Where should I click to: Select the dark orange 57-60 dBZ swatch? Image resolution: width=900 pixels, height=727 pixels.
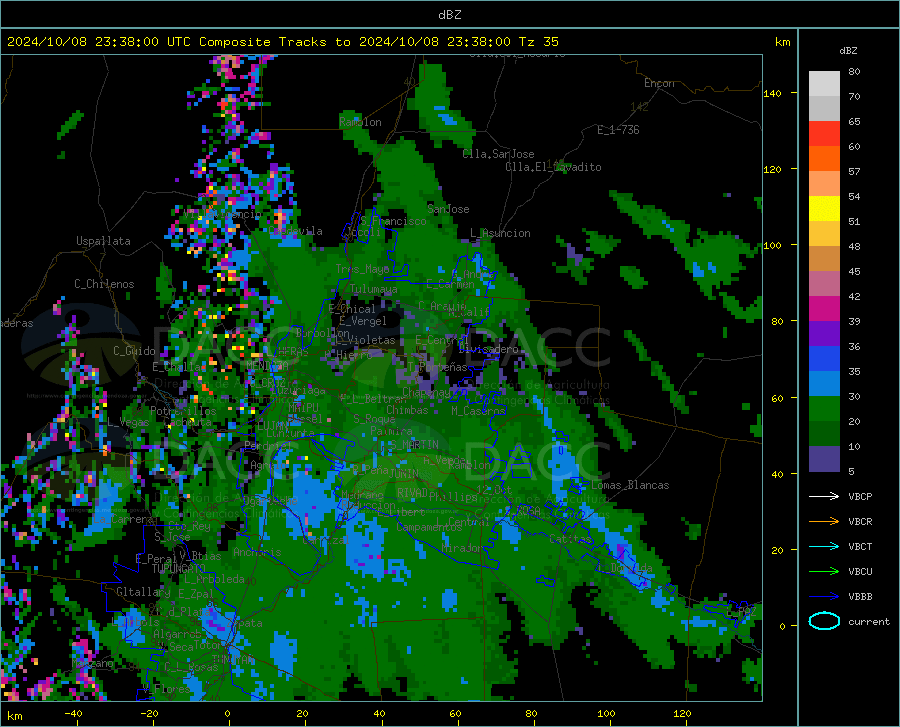click(x=824, y=159)
